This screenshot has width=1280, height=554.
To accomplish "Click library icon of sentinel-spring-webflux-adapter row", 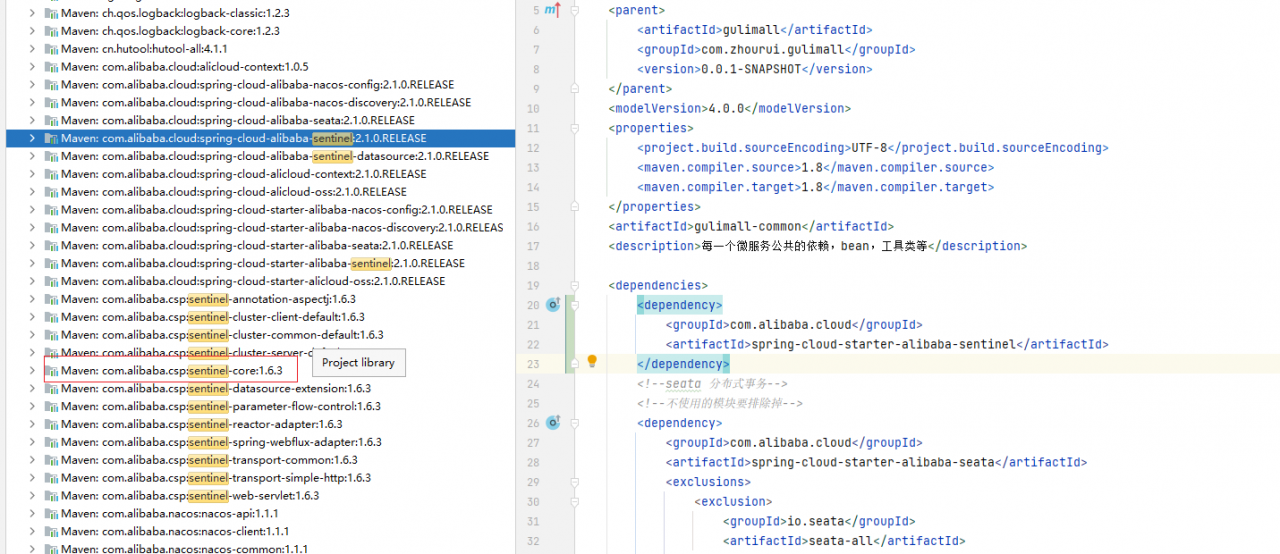I will point(51,442).
